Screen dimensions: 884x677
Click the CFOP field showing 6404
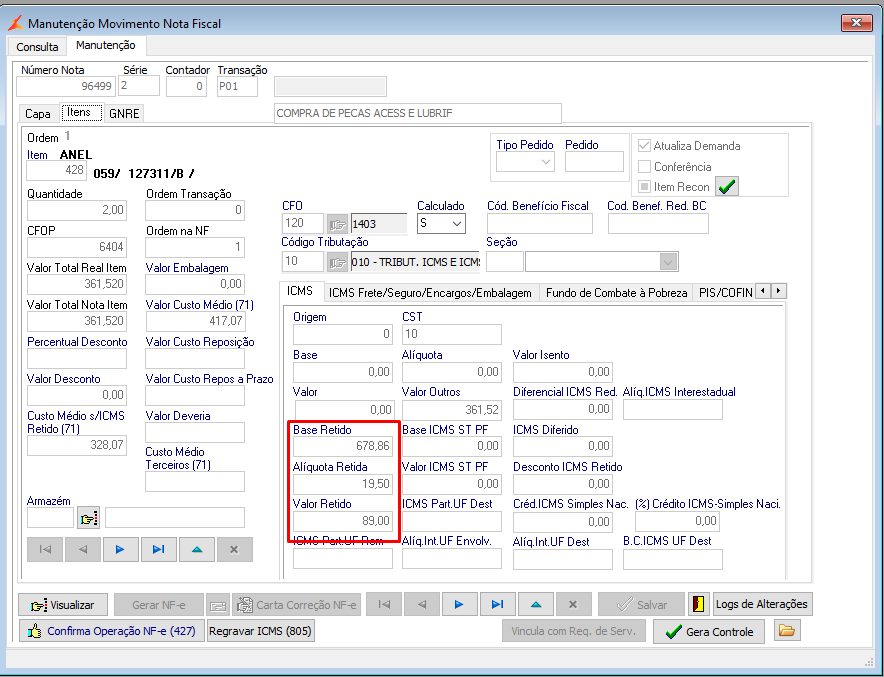(77, 247)
